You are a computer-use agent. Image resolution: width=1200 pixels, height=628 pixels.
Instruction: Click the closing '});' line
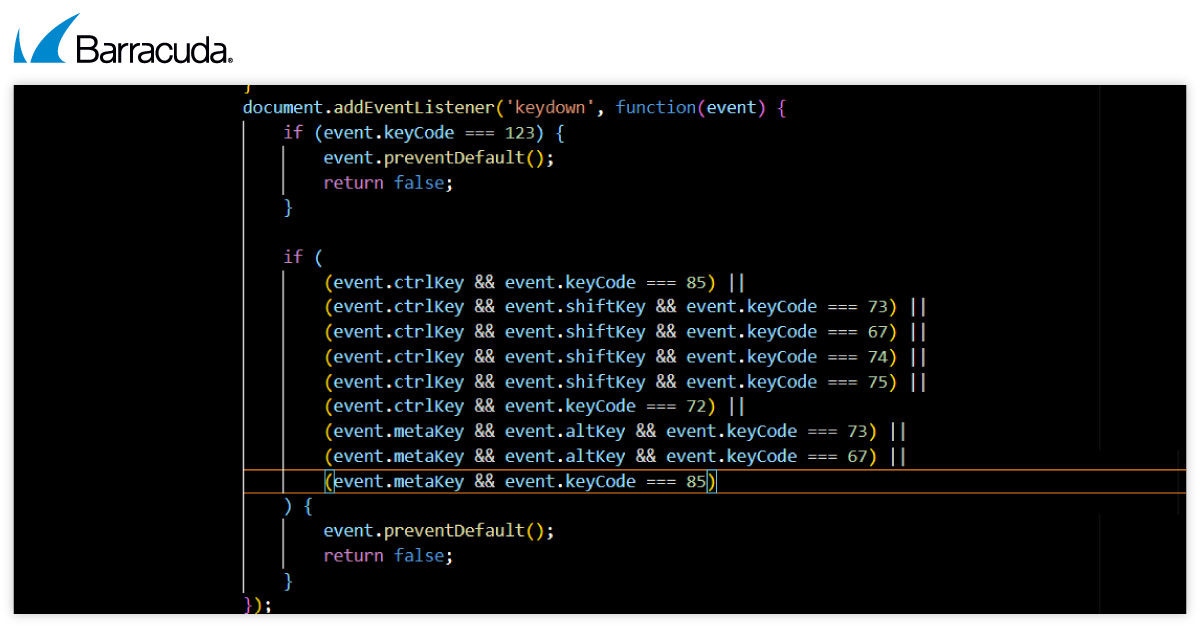pyautogui.click(x=257, y=605)
